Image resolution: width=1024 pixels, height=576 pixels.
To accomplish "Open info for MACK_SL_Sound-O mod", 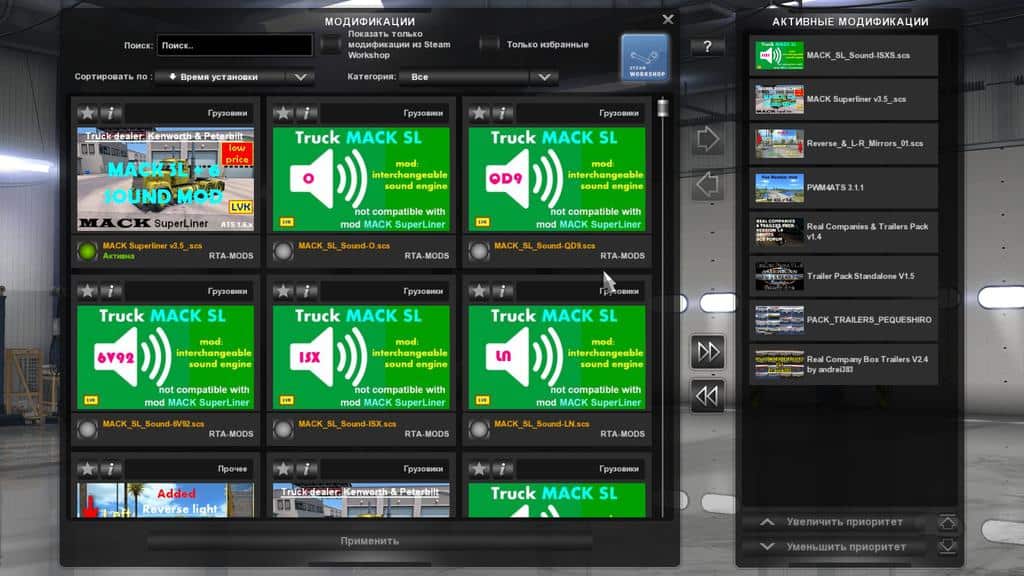I will [307, 113].
